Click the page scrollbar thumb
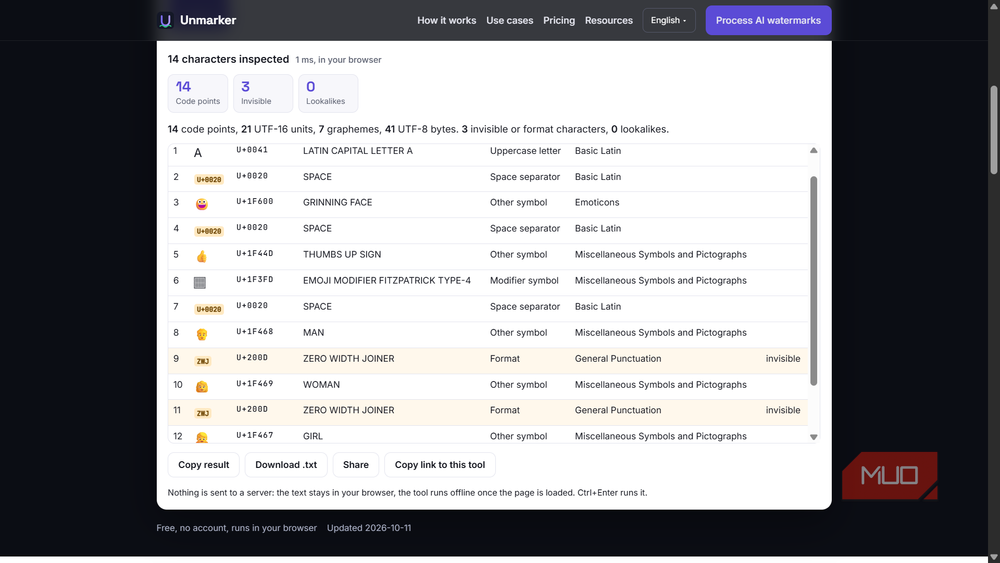 (994, 129)
